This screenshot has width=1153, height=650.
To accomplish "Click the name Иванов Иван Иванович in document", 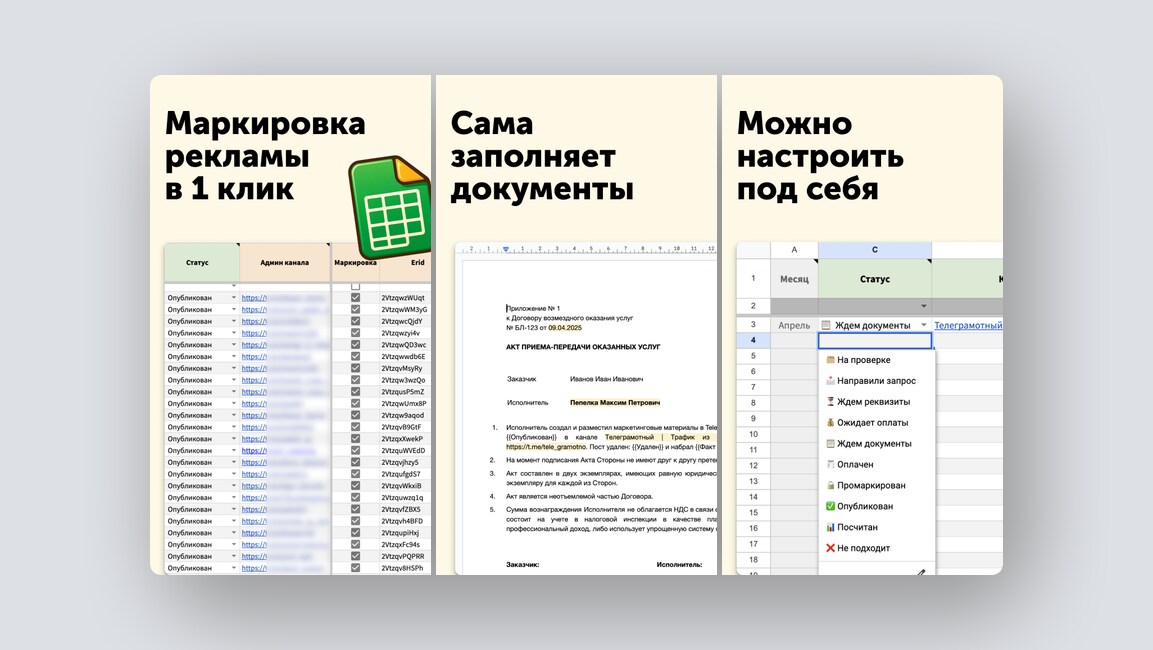I will (x=607, y=379).
